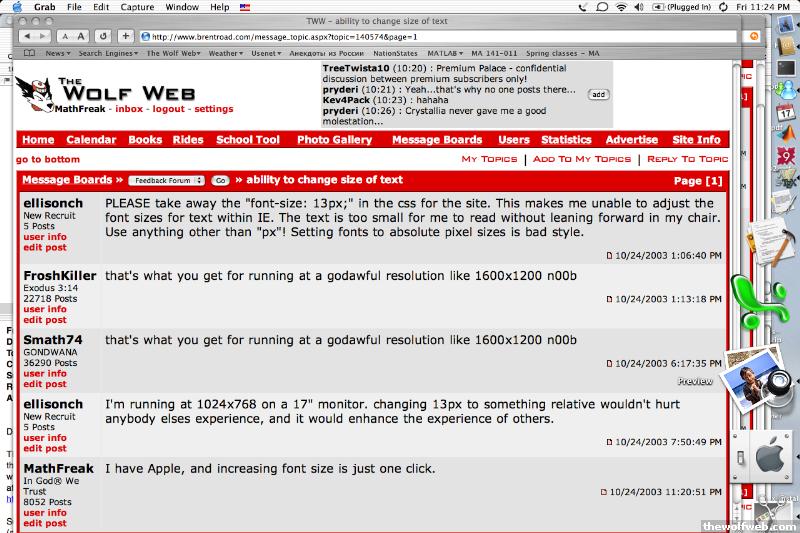The height and width of the screenshot is (533, 800).
Task: Open the Edit menu
Action: click(101, 7)
